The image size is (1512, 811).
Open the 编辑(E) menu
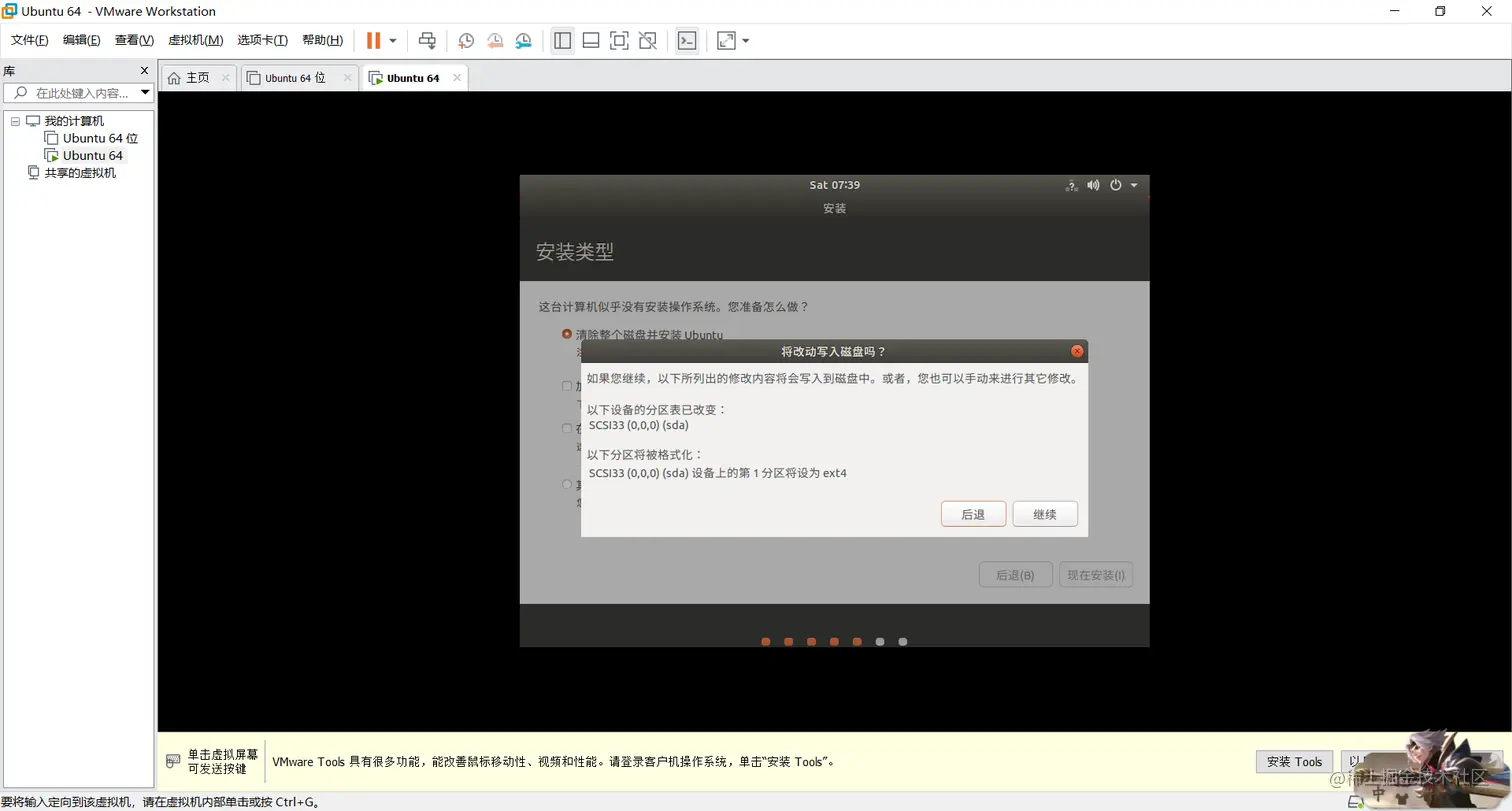pyautogui.click(x=81, y=40)
